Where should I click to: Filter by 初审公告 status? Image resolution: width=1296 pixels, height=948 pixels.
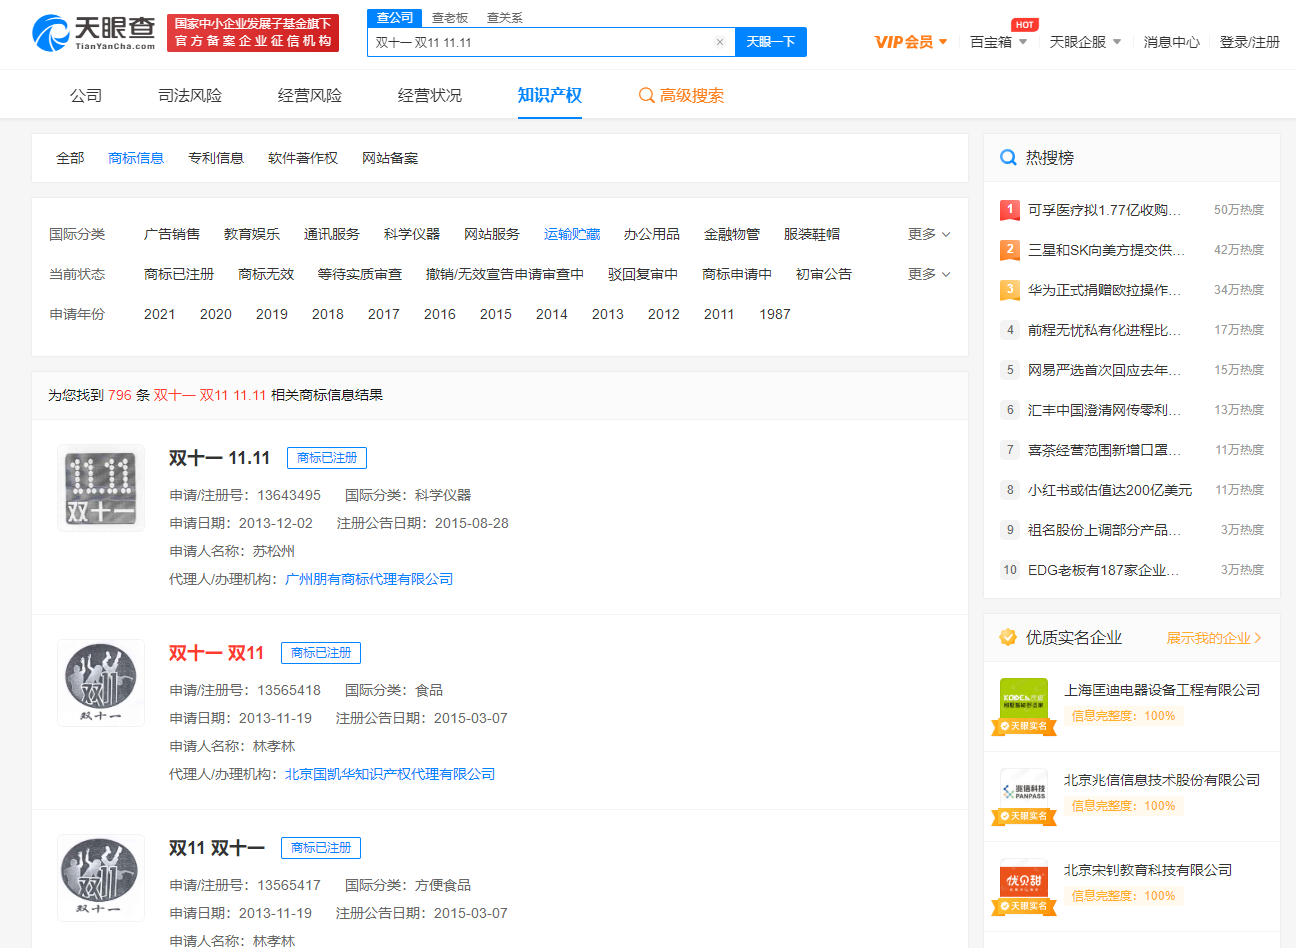pos(824,274)
